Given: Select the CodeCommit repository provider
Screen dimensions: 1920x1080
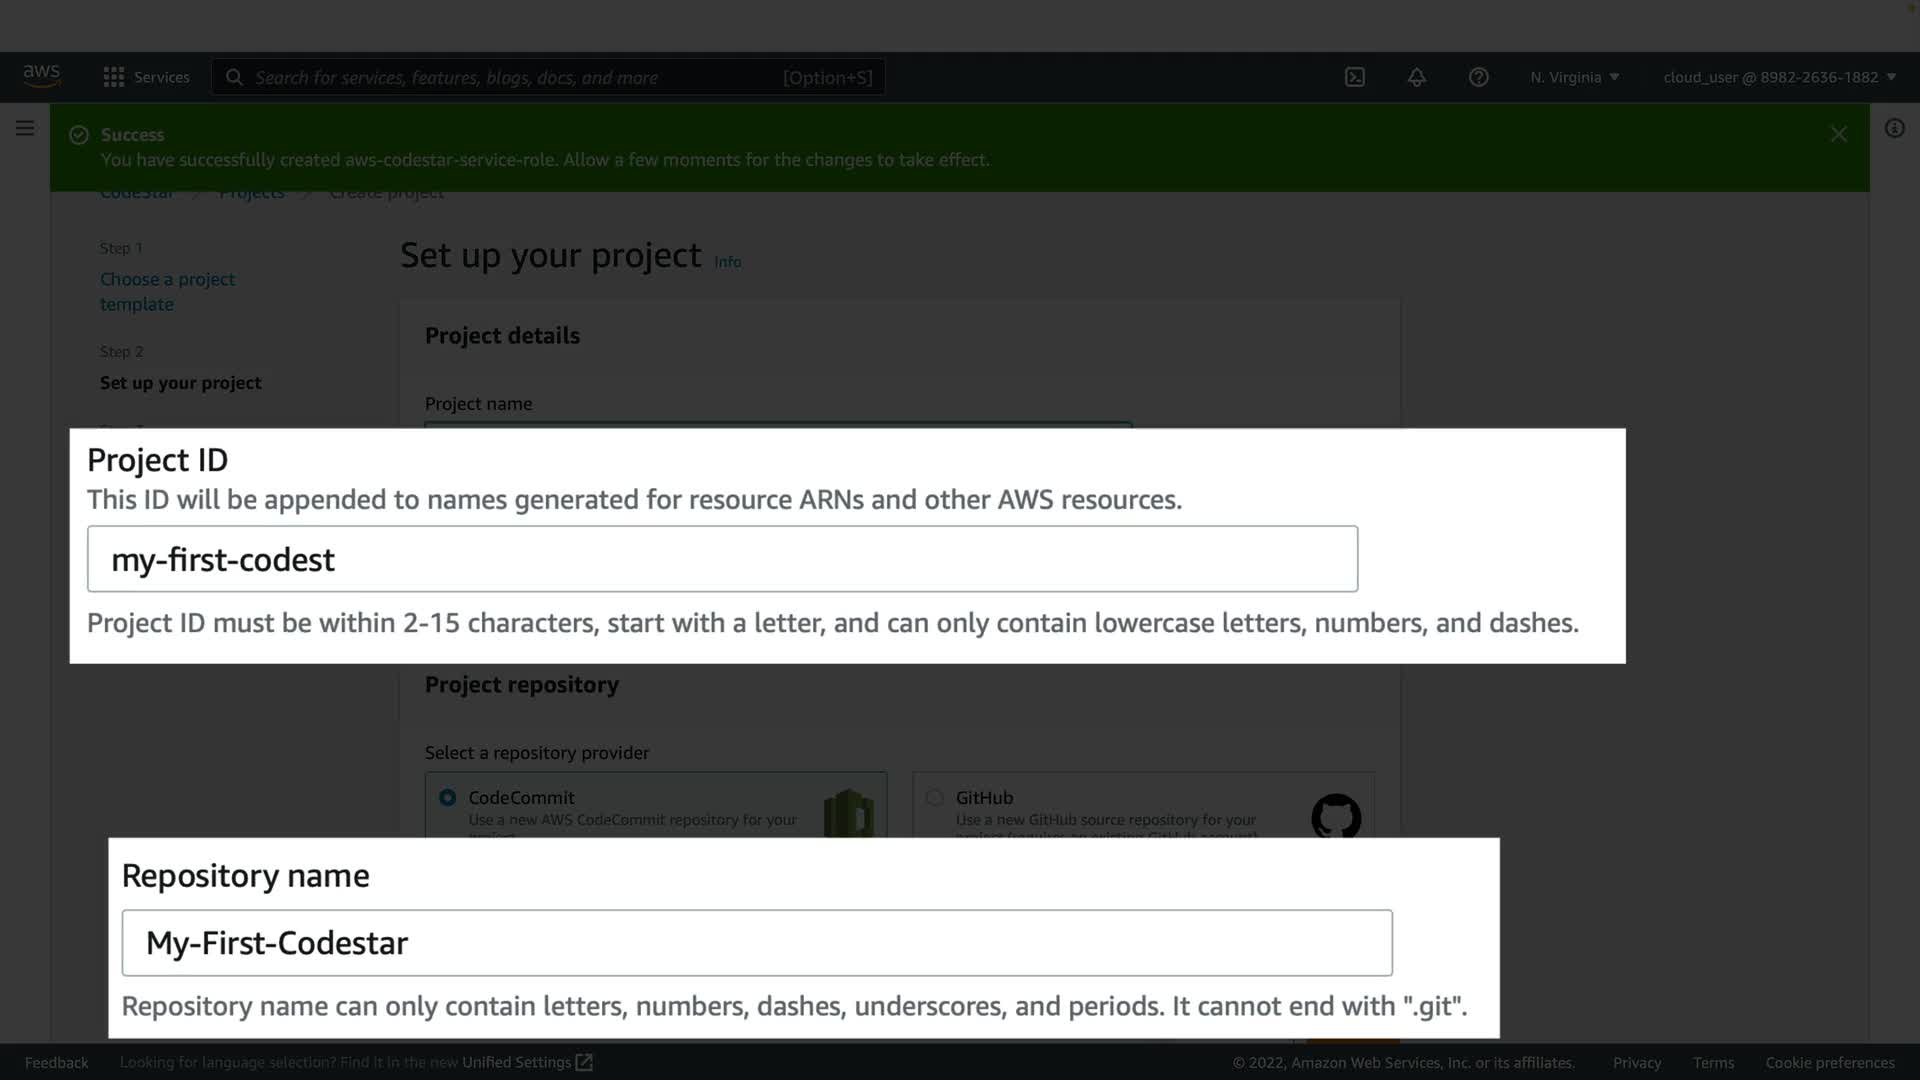Looking at the screenshot, I should [x=448, y=797].
